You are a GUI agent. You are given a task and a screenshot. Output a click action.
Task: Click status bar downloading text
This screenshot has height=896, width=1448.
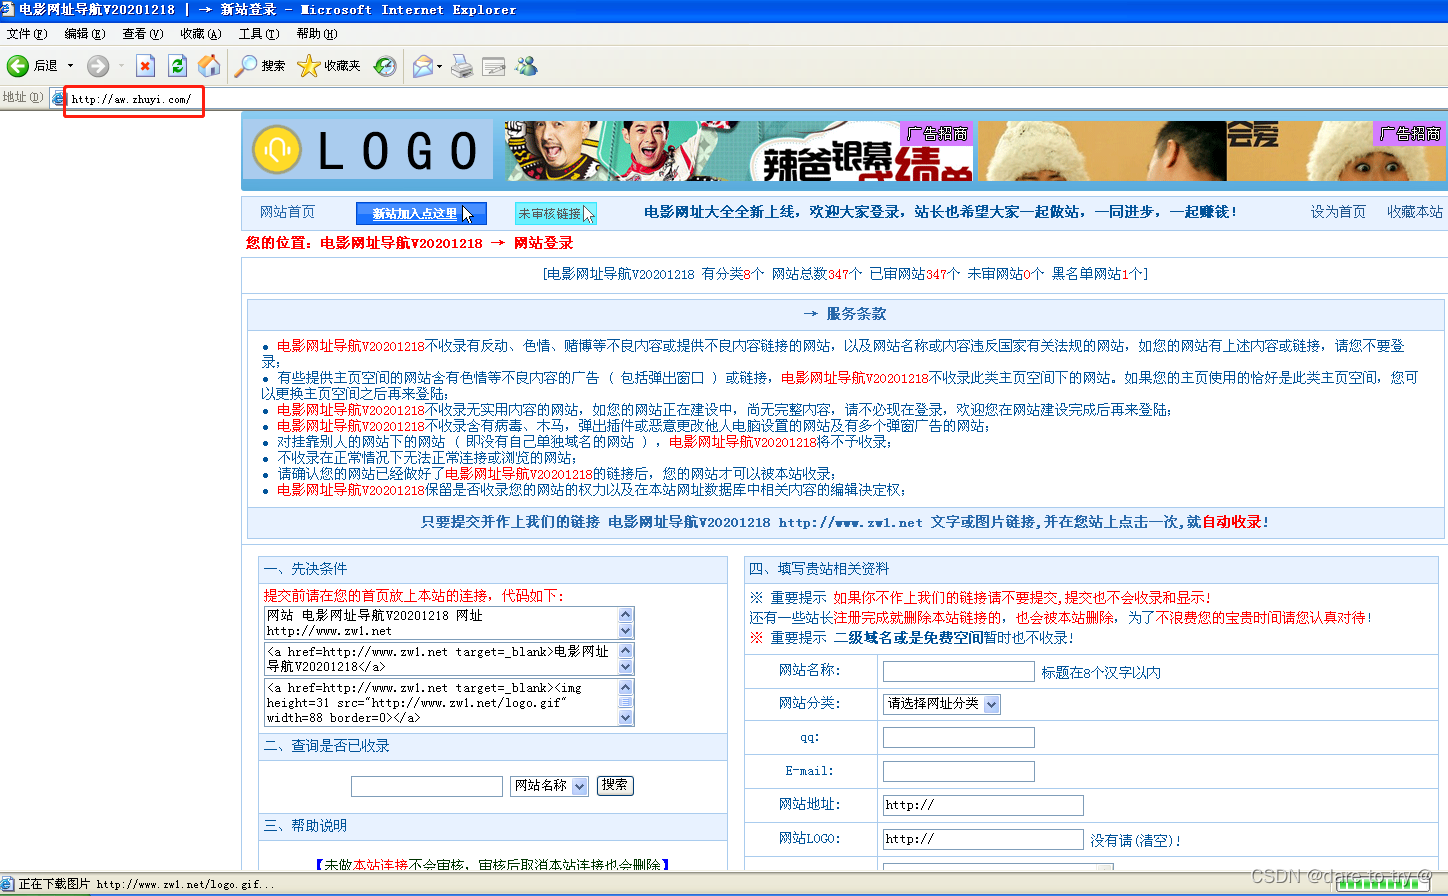146,884
